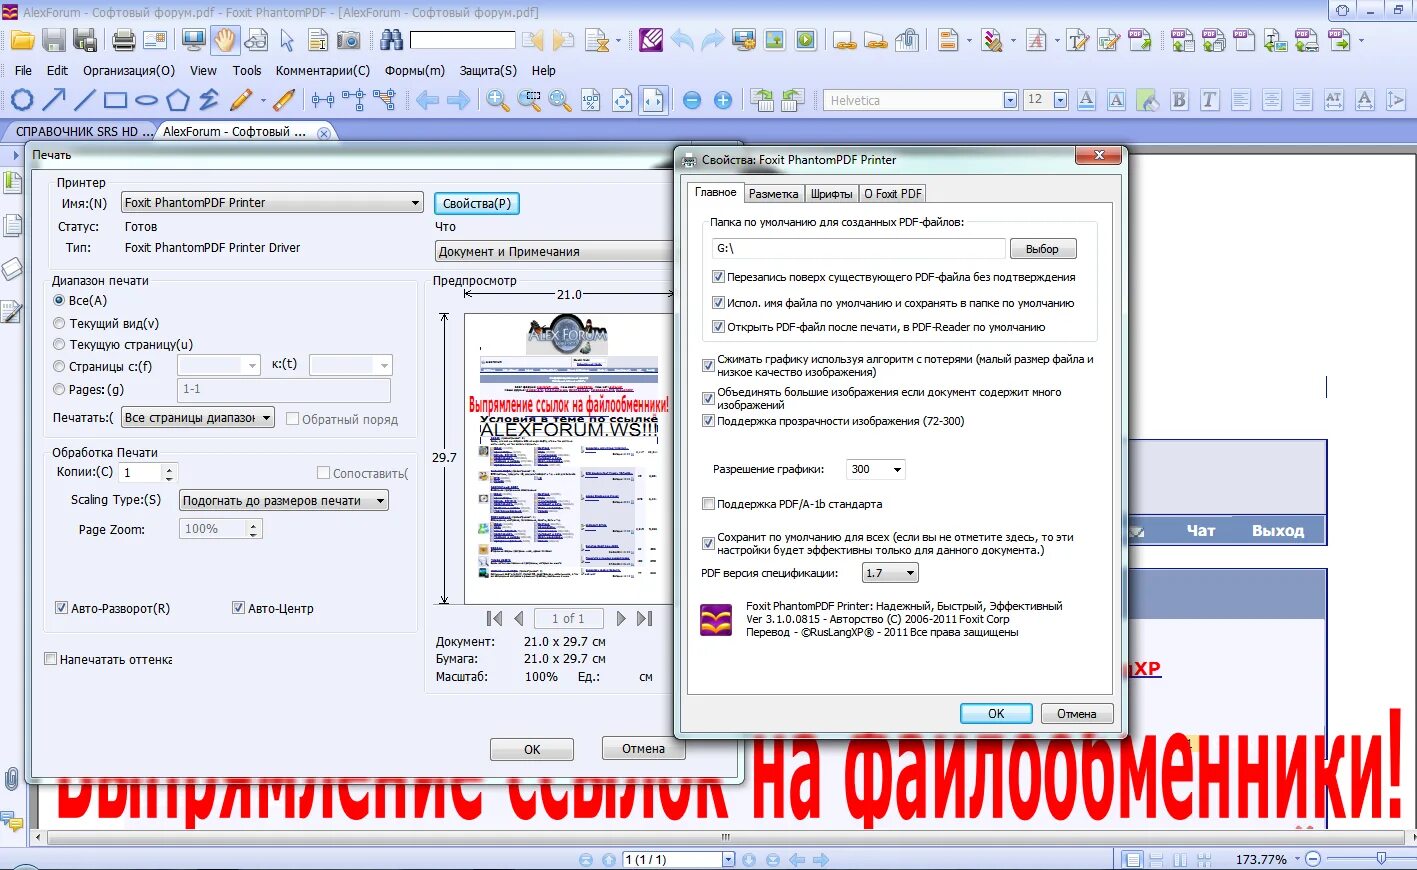The image size is (1417, 870).
Task: Select the Все(A) print range radio
Action: (59, 300)
